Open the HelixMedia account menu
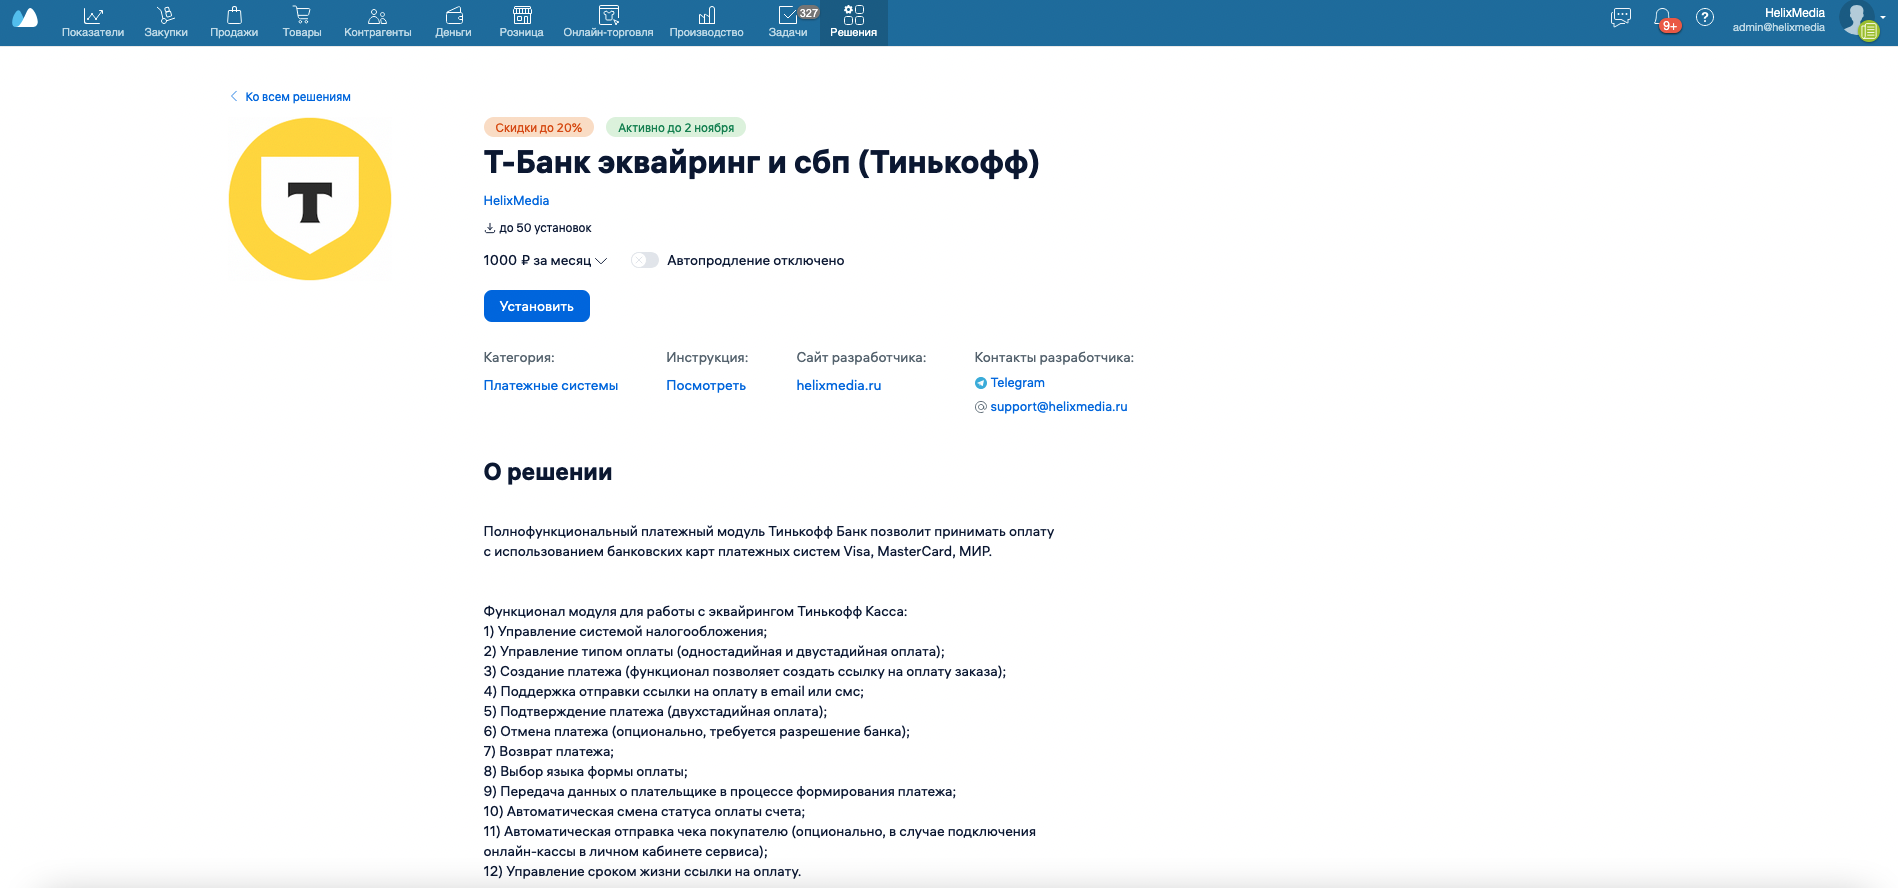 [x=1779, y=20]
